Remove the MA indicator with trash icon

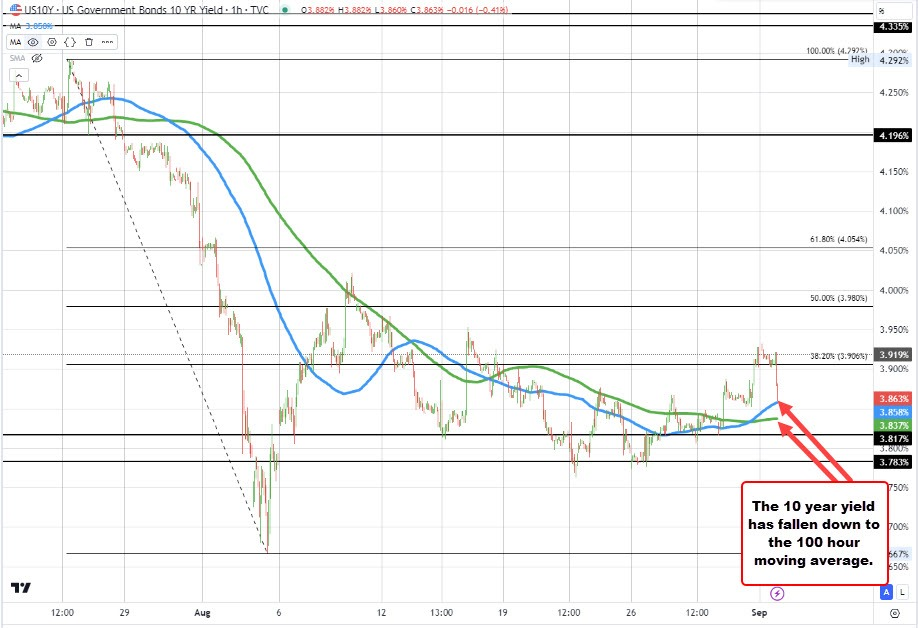pyautogui.click(x=89, y=42)
